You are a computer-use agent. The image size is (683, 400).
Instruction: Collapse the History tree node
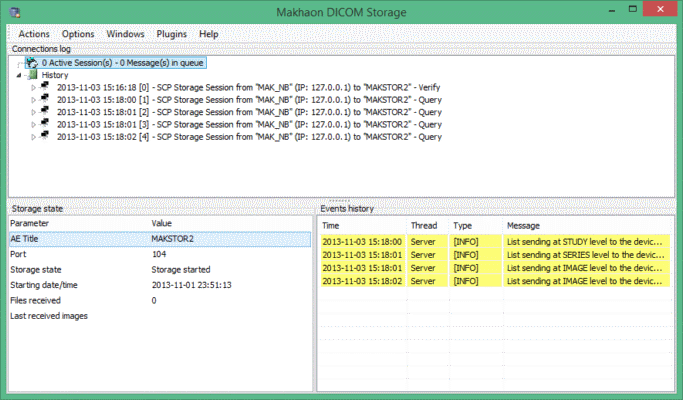[x=20, y=75]
